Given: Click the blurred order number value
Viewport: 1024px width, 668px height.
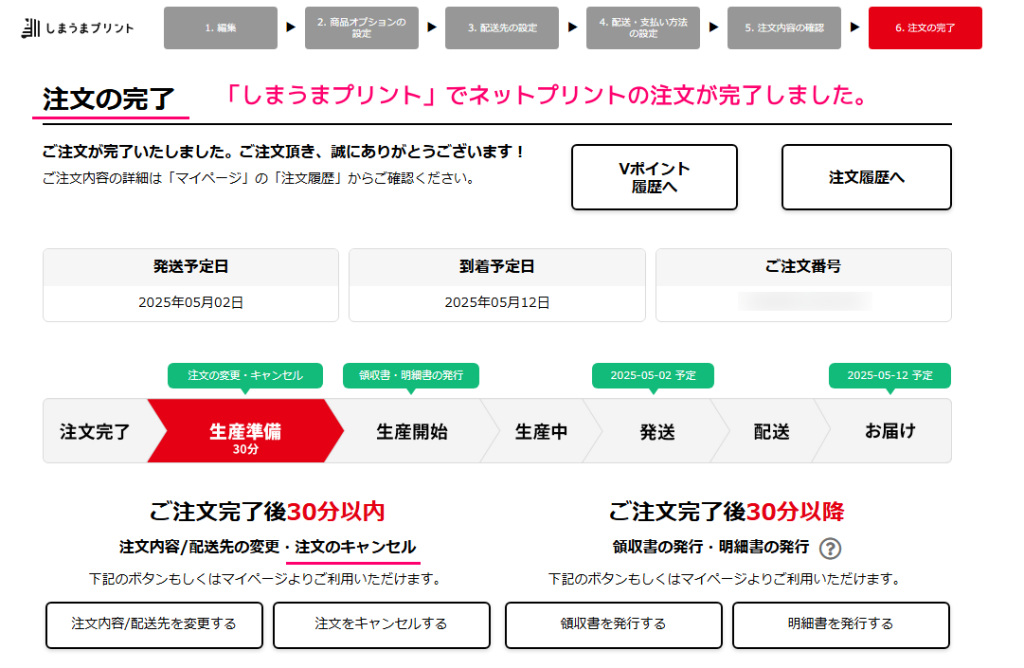Looking at the screenshot, I should click(x=805, y=302).
